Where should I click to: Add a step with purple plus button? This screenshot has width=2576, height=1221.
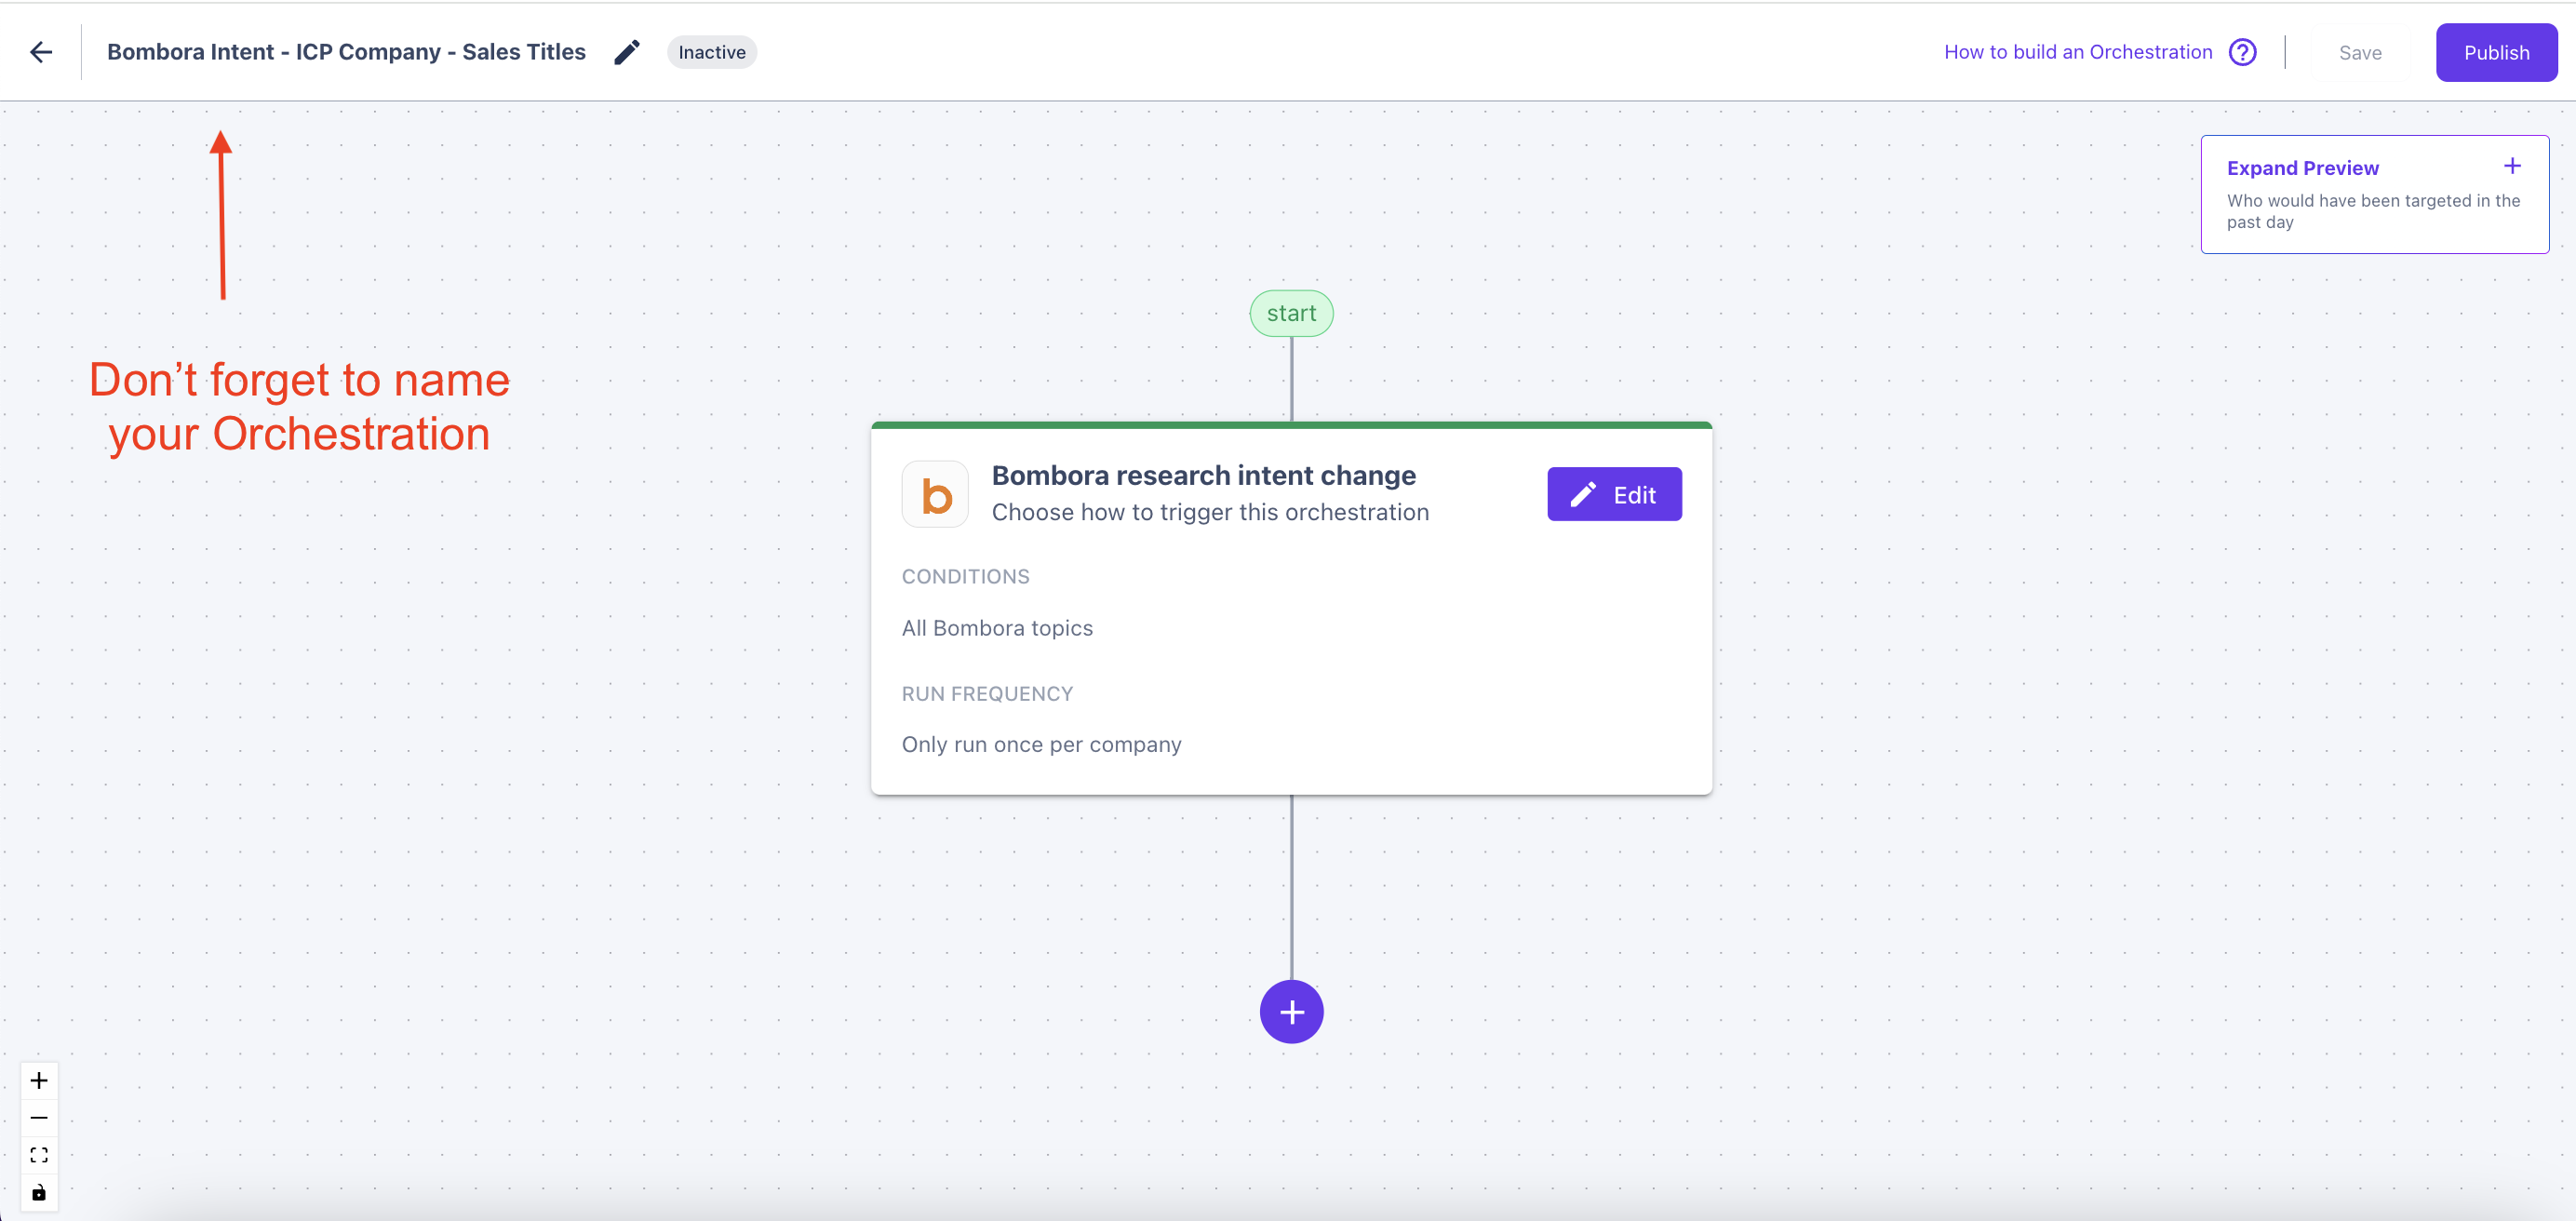1291,1012
